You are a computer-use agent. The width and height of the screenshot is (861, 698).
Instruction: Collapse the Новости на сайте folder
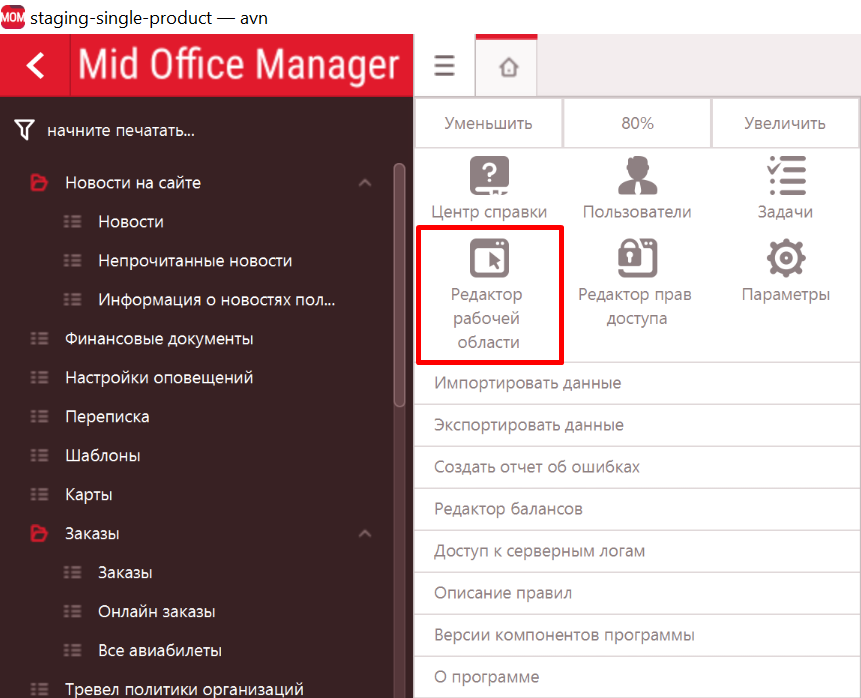coord(365,183)
